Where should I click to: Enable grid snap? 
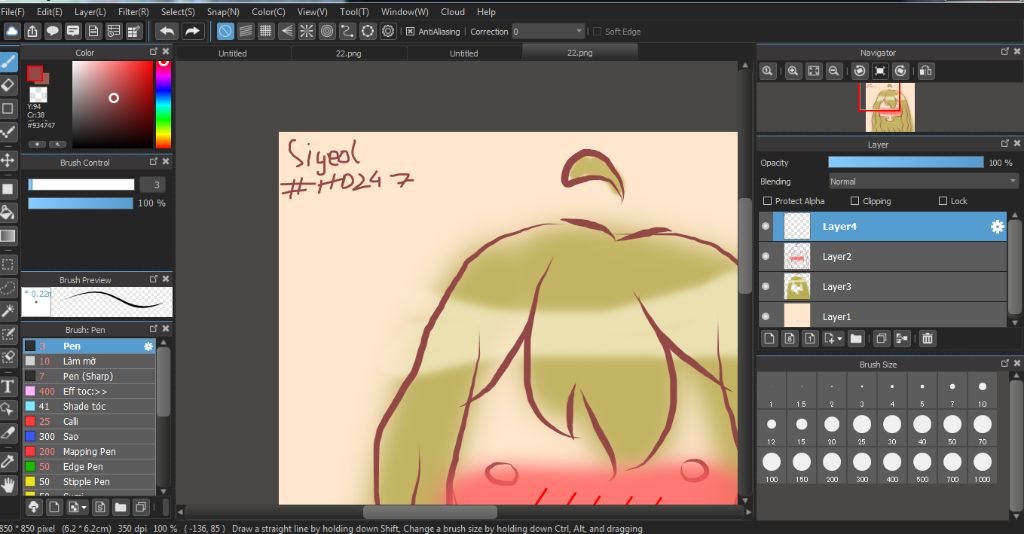(x=266, y=31)
